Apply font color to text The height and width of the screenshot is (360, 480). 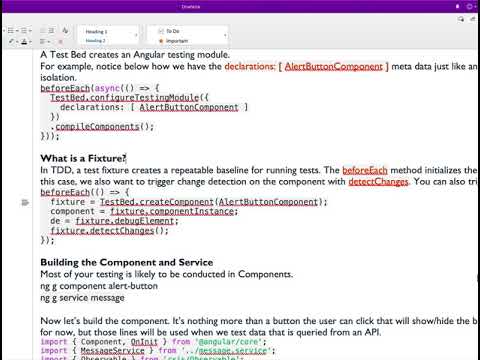(24, 42)
